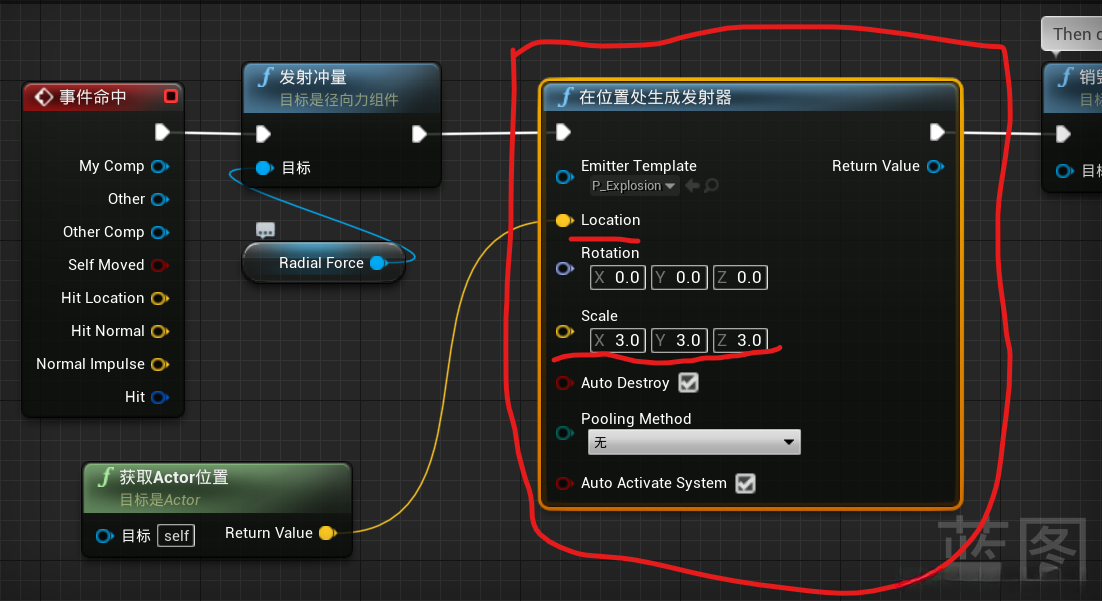Click the Emitter Template input pin
Viewport: 1102px width, 601px height.
564,176
